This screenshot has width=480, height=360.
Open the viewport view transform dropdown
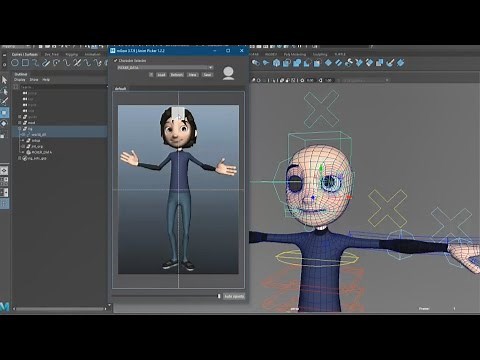[364, 80]
